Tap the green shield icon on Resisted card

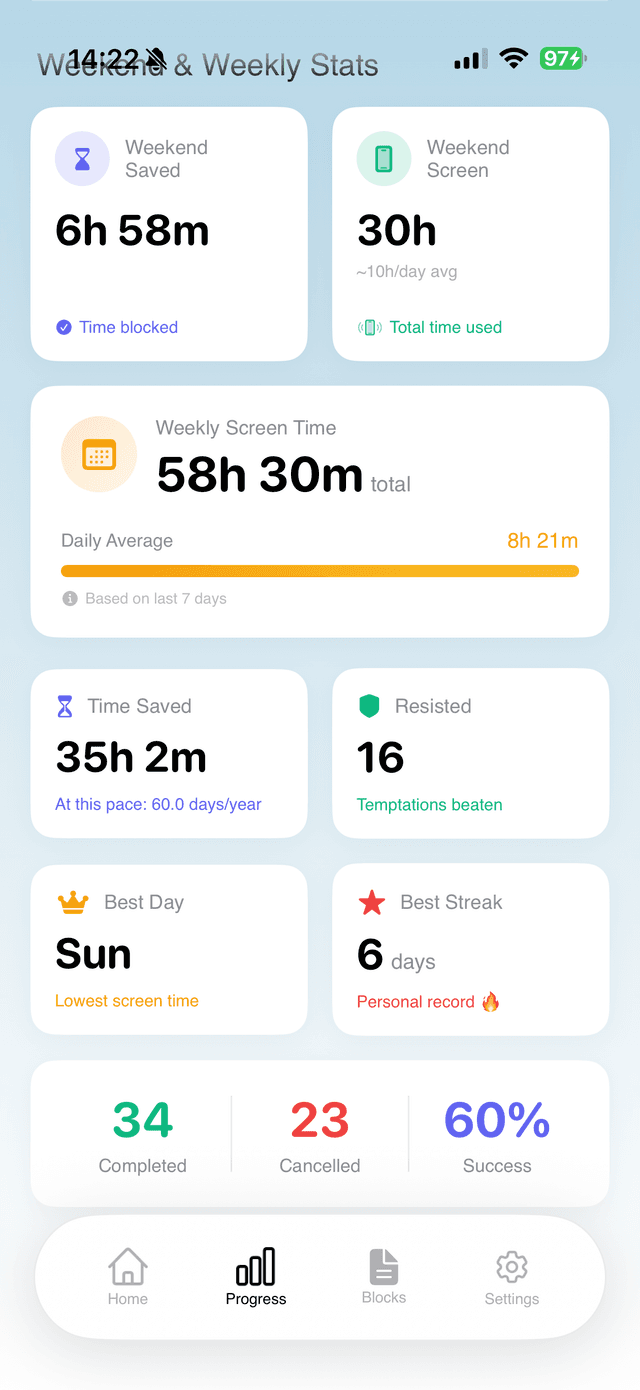pos(369,705)
